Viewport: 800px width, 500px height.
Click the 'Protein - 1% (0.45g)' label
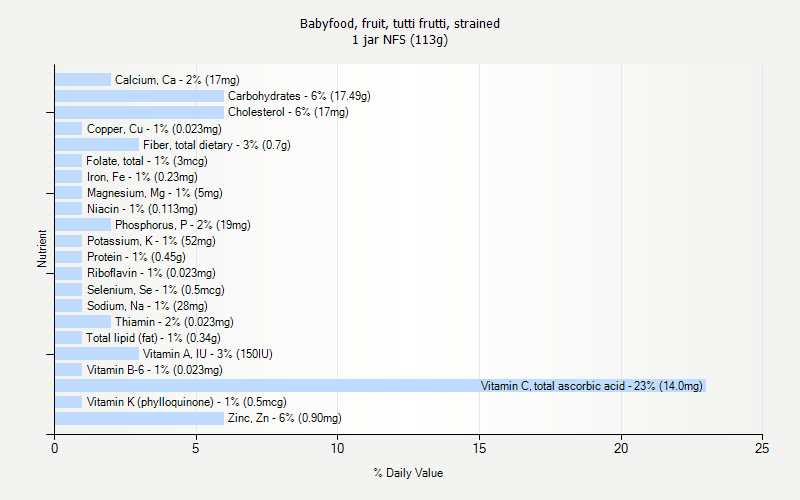(136, 257)
